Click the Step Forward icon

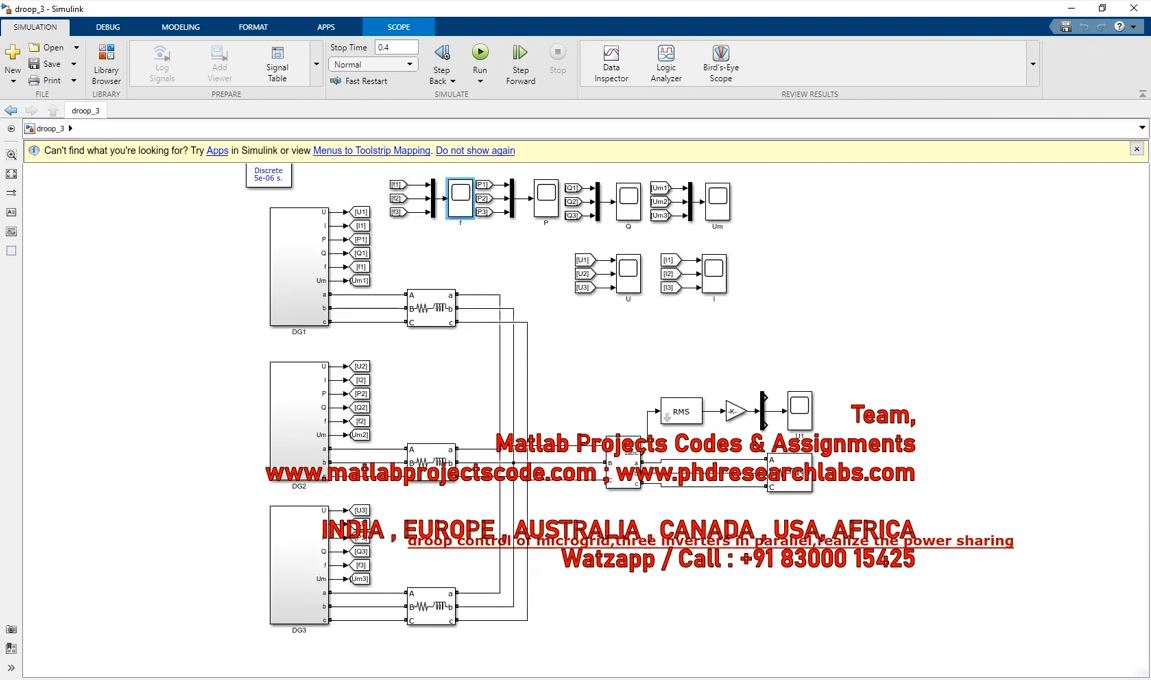coord(520,53)
